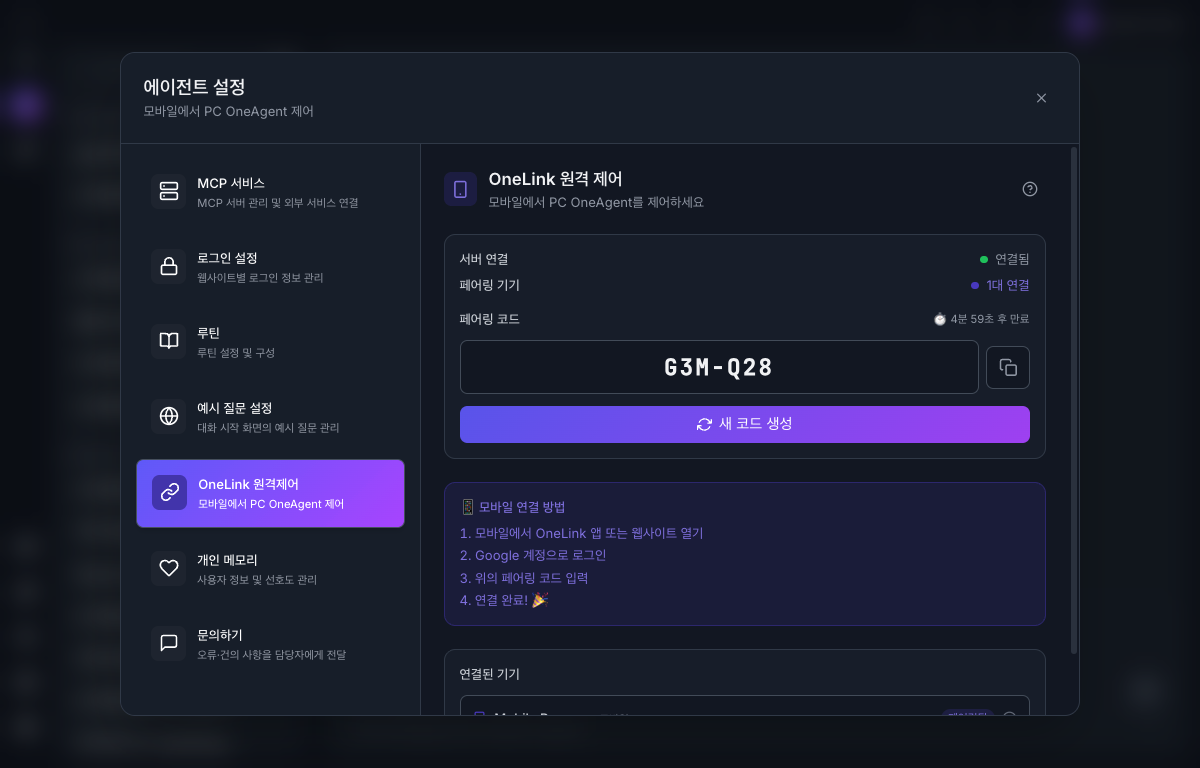Image resolution: width=1200 pixels, height=768 pixels.
Task: Click the refresh icon on 새 코드 생성
Action: 704,424
